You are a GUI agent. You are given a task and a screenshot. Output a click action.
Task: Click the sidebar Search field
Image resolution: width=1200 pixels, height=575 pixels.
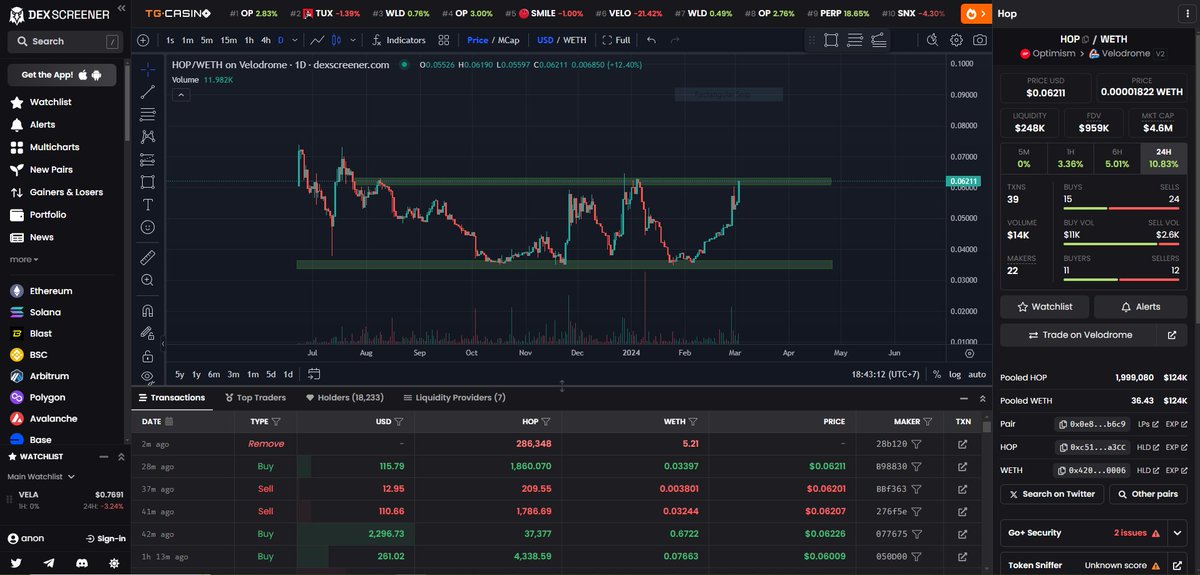tap(64, 42)
